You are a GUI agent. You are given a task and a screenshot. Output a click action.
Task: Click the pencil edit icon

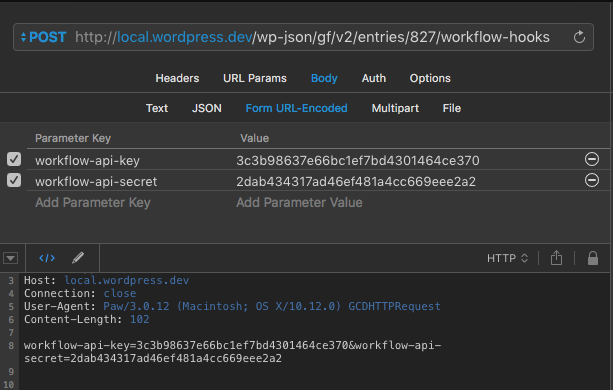78,258
